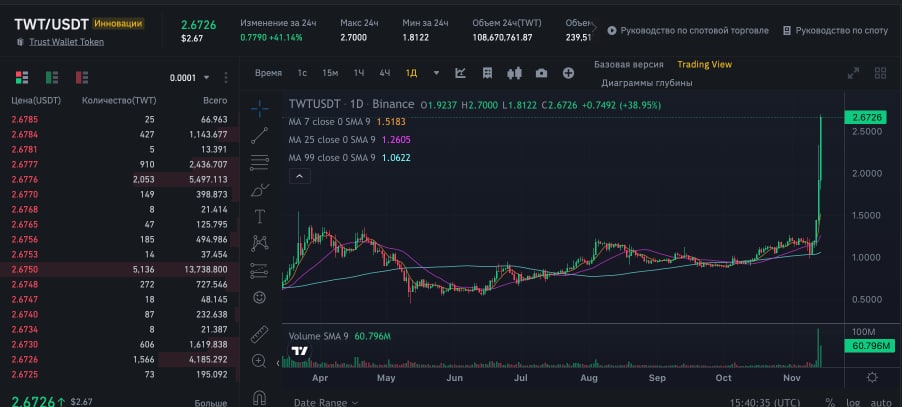Expand more timeframe intervals dropdown

(x=437, y=73)
